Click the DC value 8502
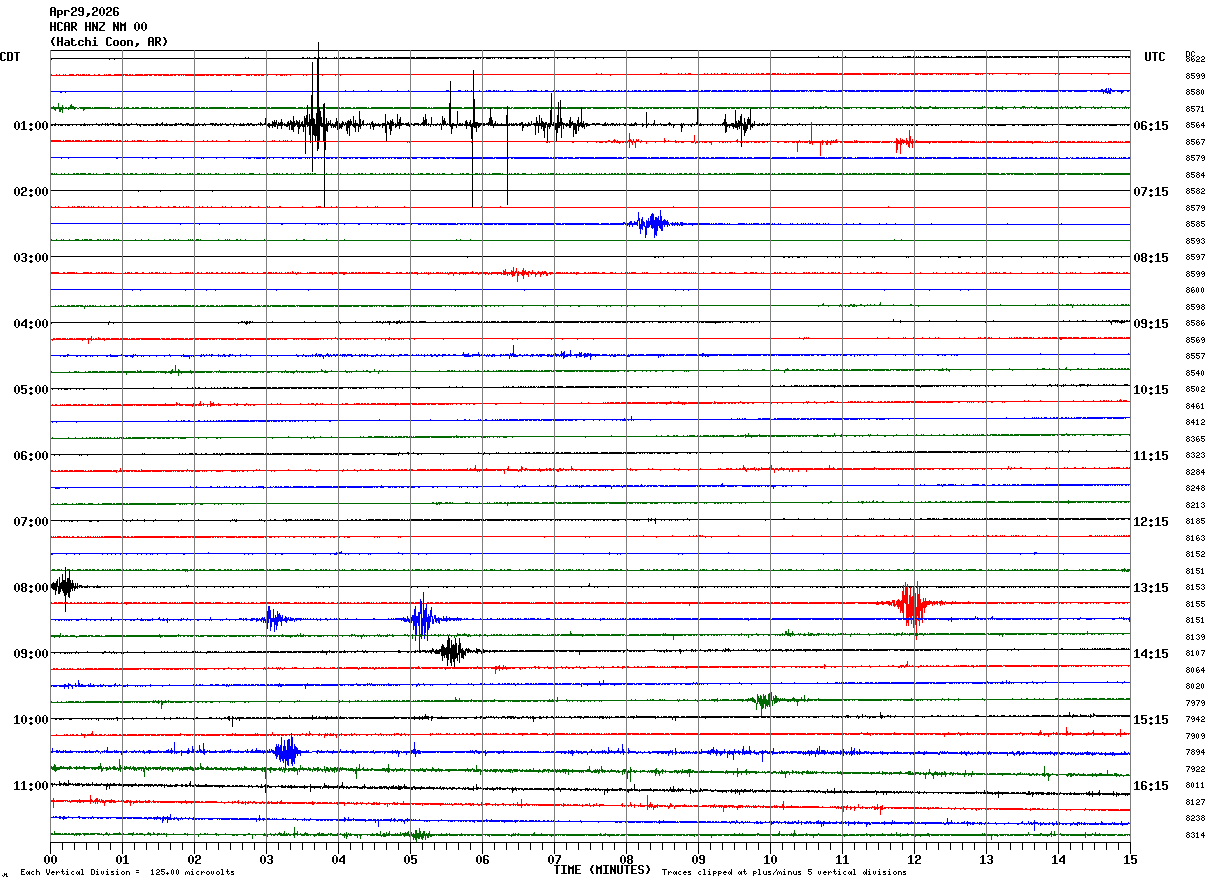 1195,390
